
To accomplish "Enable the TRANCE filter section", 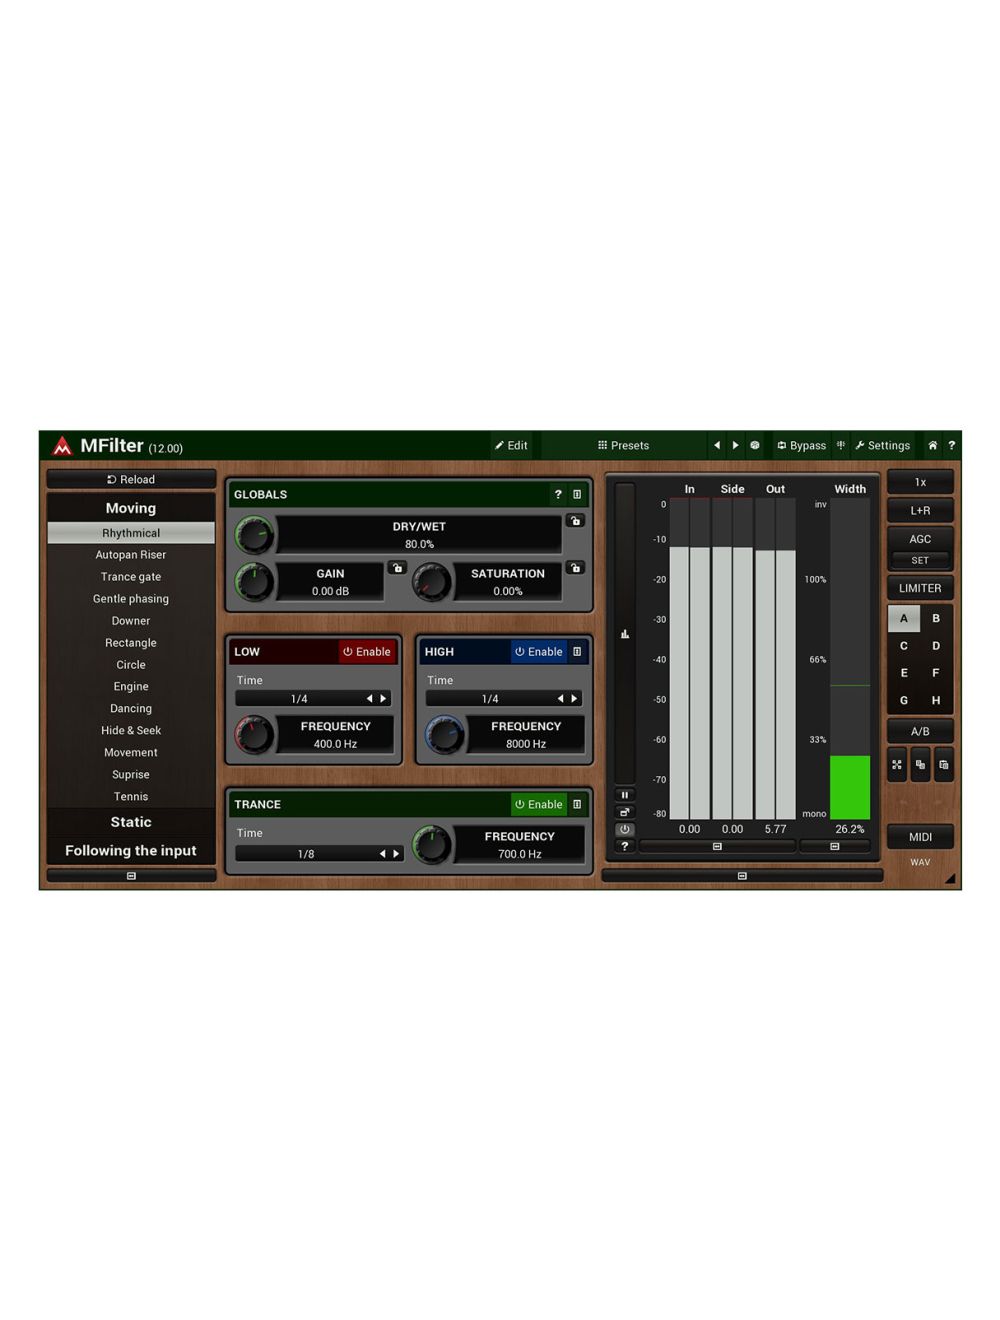I will pos(539,804).
